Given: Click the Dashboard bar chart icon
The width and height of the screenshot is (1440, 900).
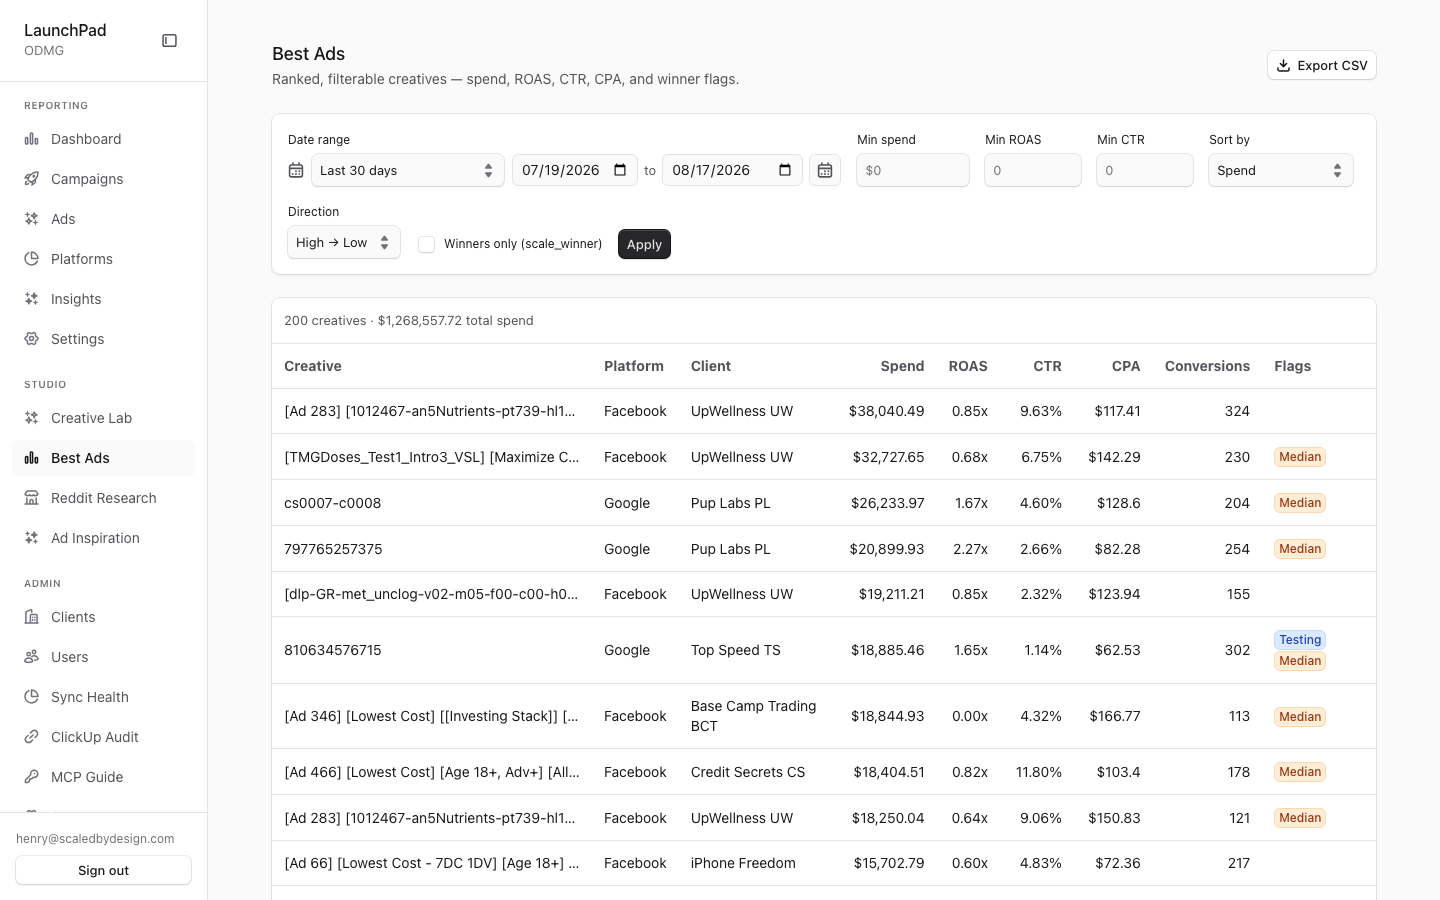Looking at the screenshot, I should (x=32, y=139).
